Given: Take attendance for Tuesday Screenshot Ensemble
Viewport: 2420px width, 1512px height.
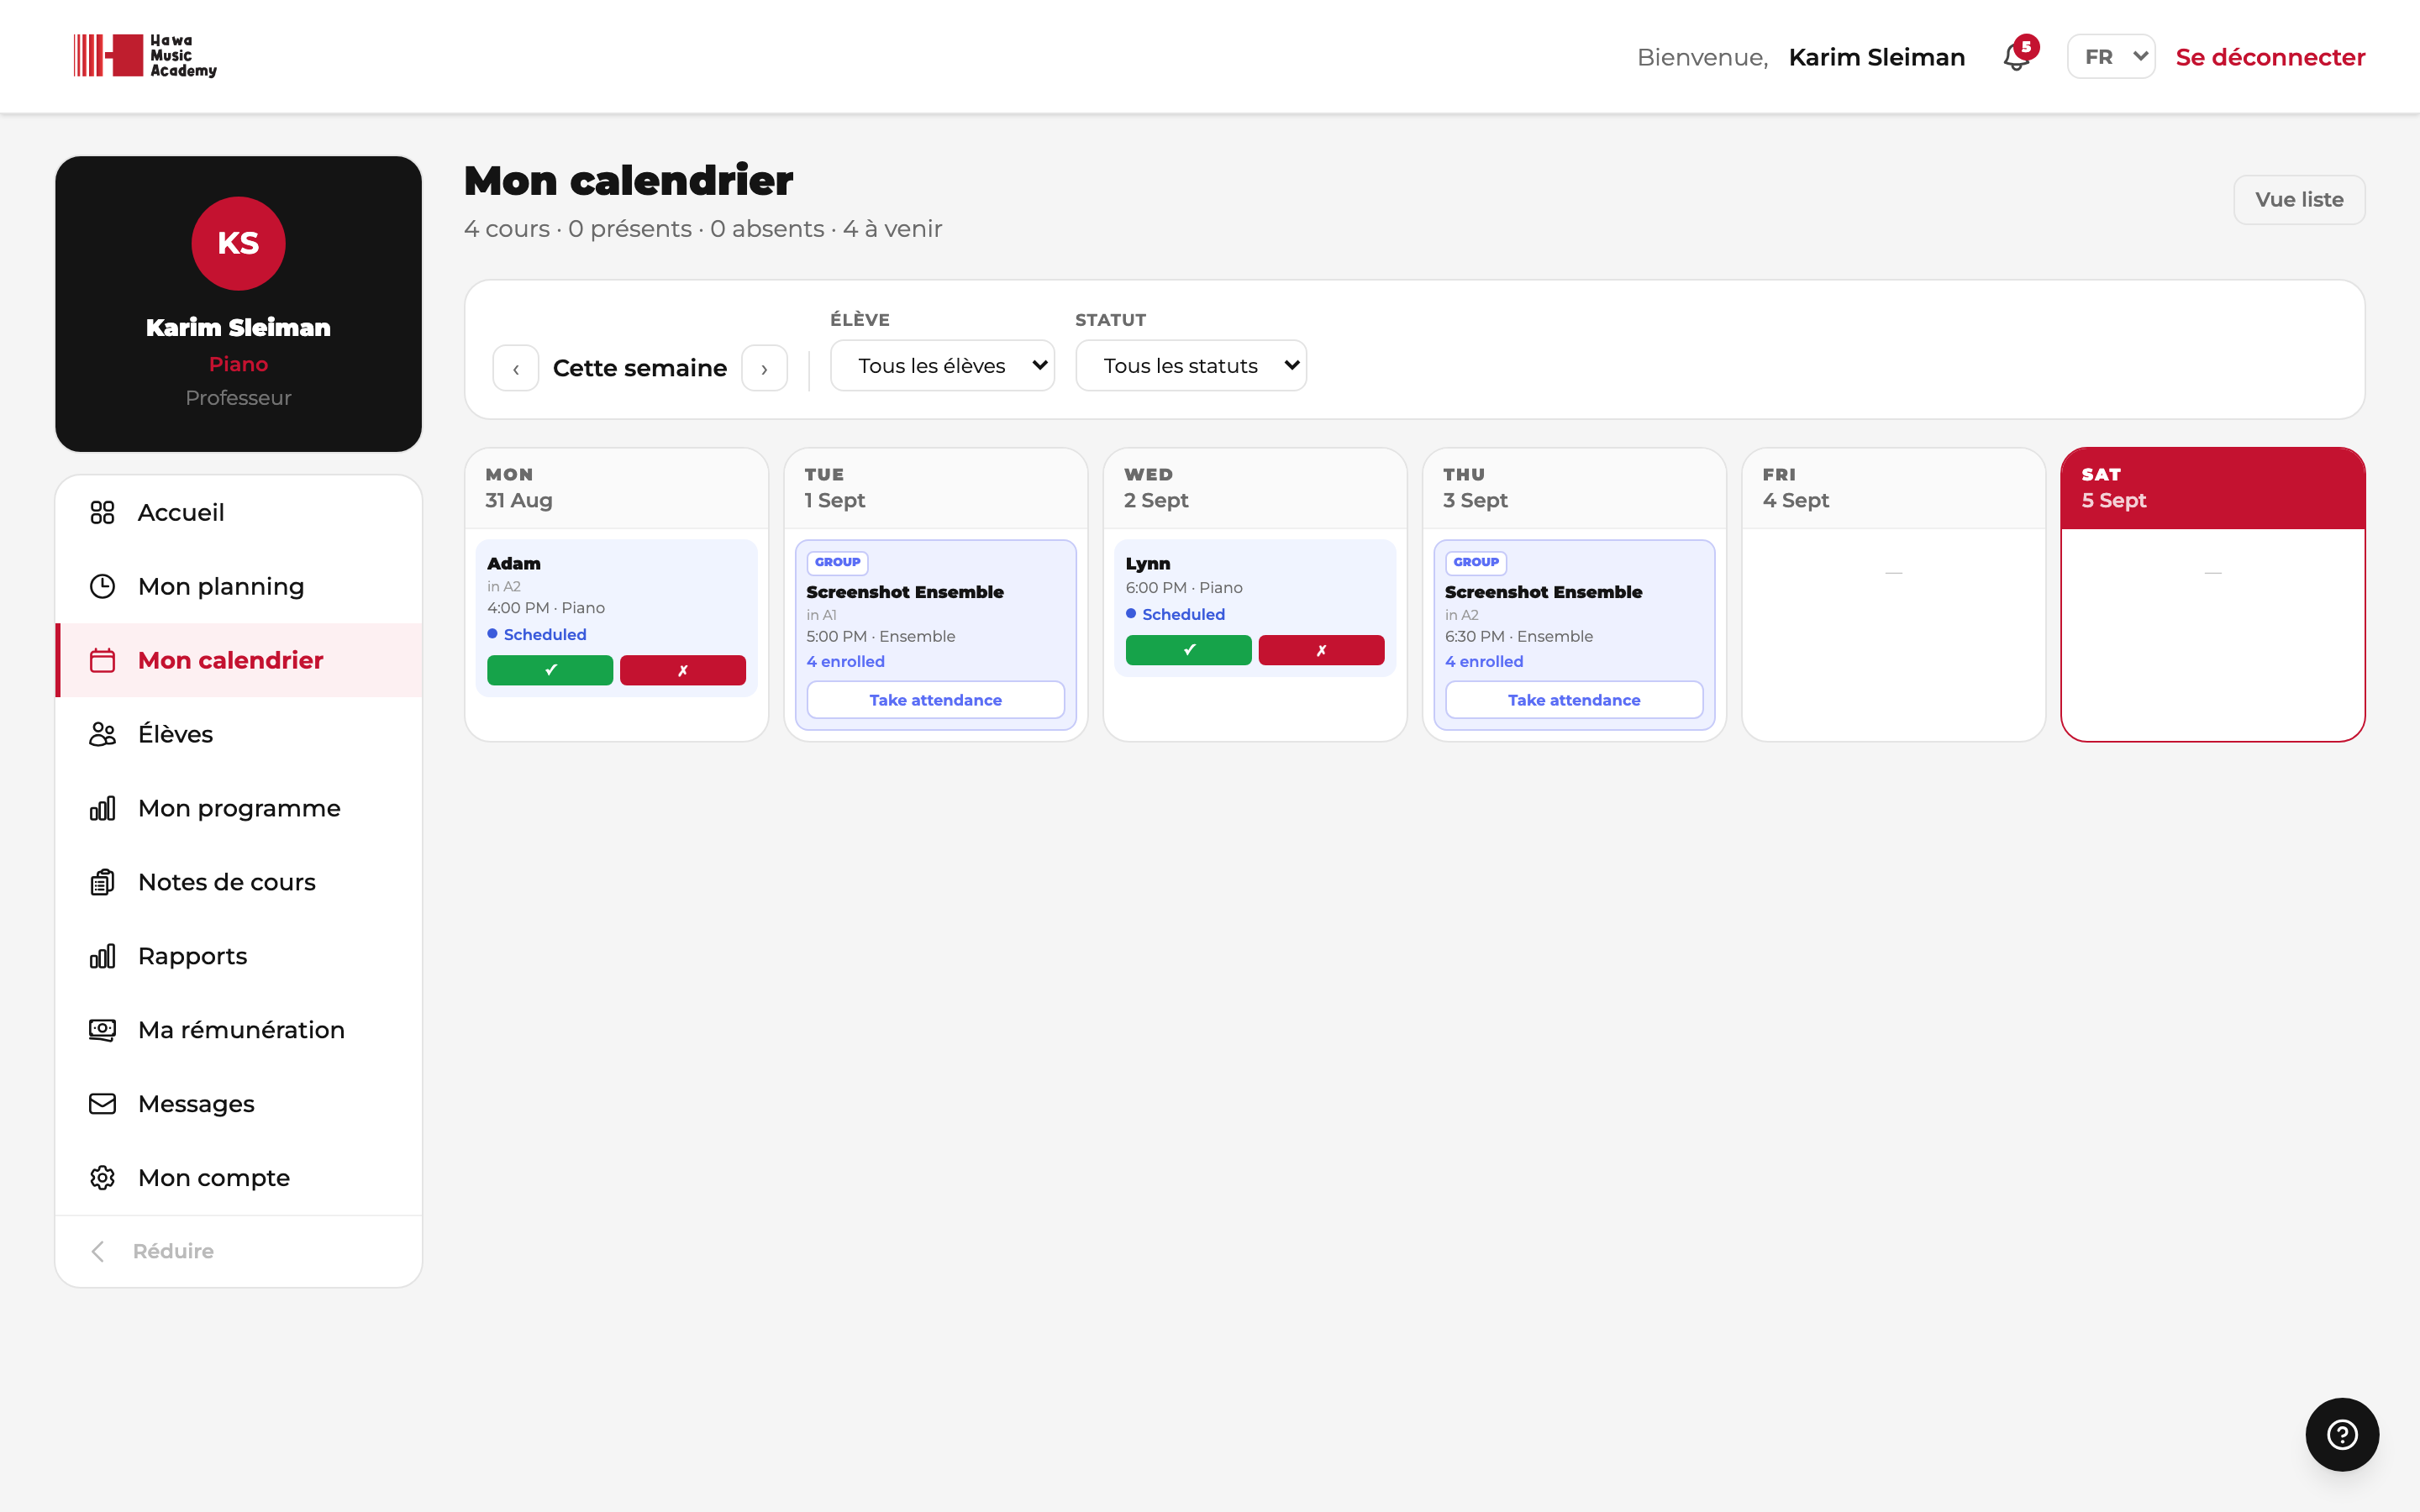Looking at the screenshot, I should click(935, 700).
